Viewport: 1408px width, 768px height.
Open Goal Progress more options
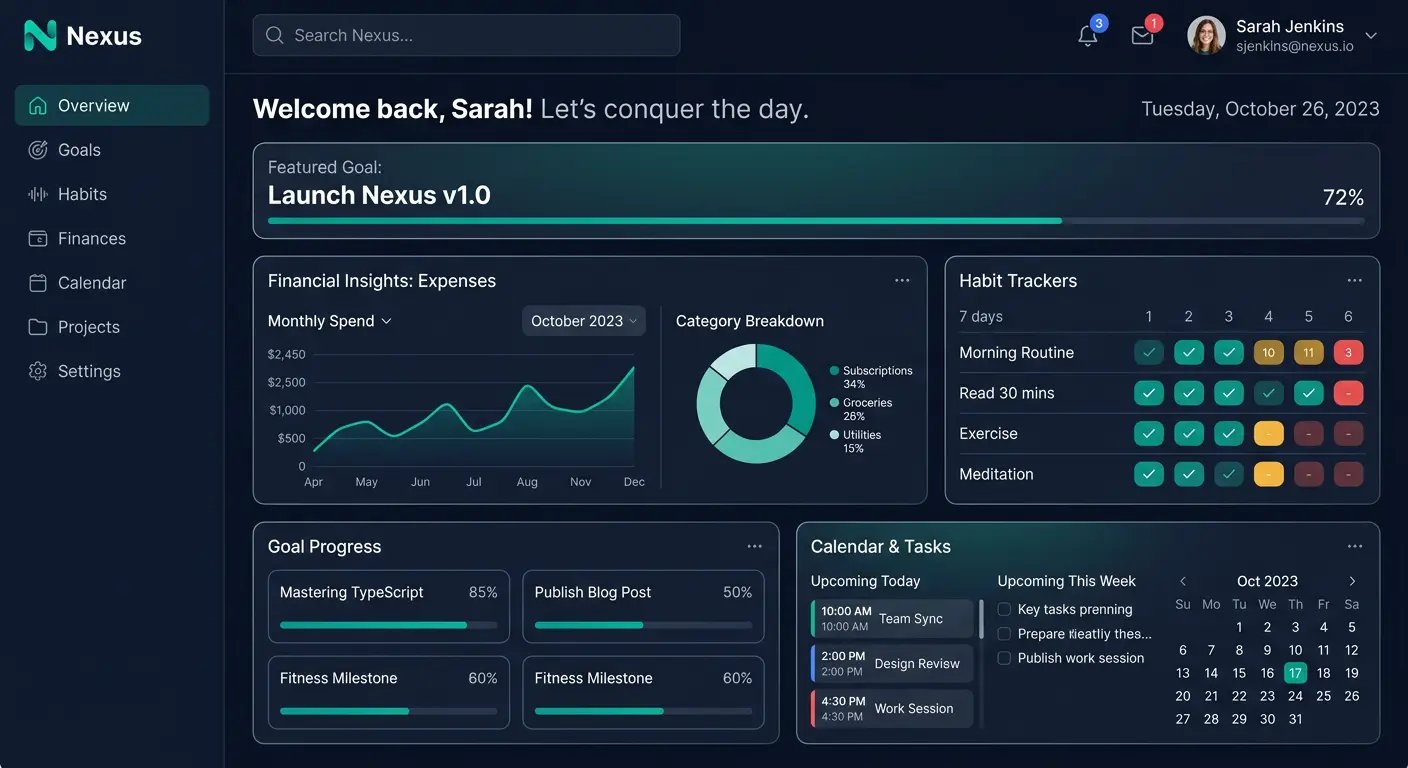754,547
